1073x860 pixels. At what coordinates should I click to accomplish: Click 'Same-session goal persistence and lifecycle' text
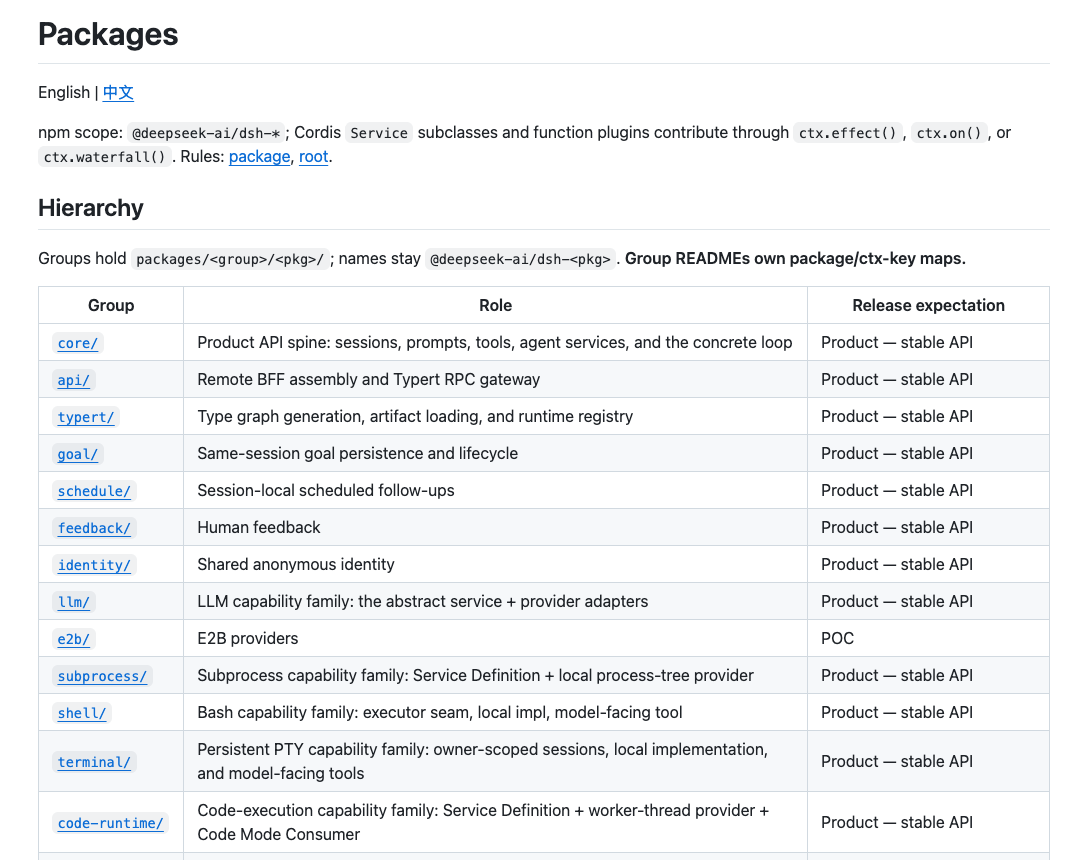357,454
